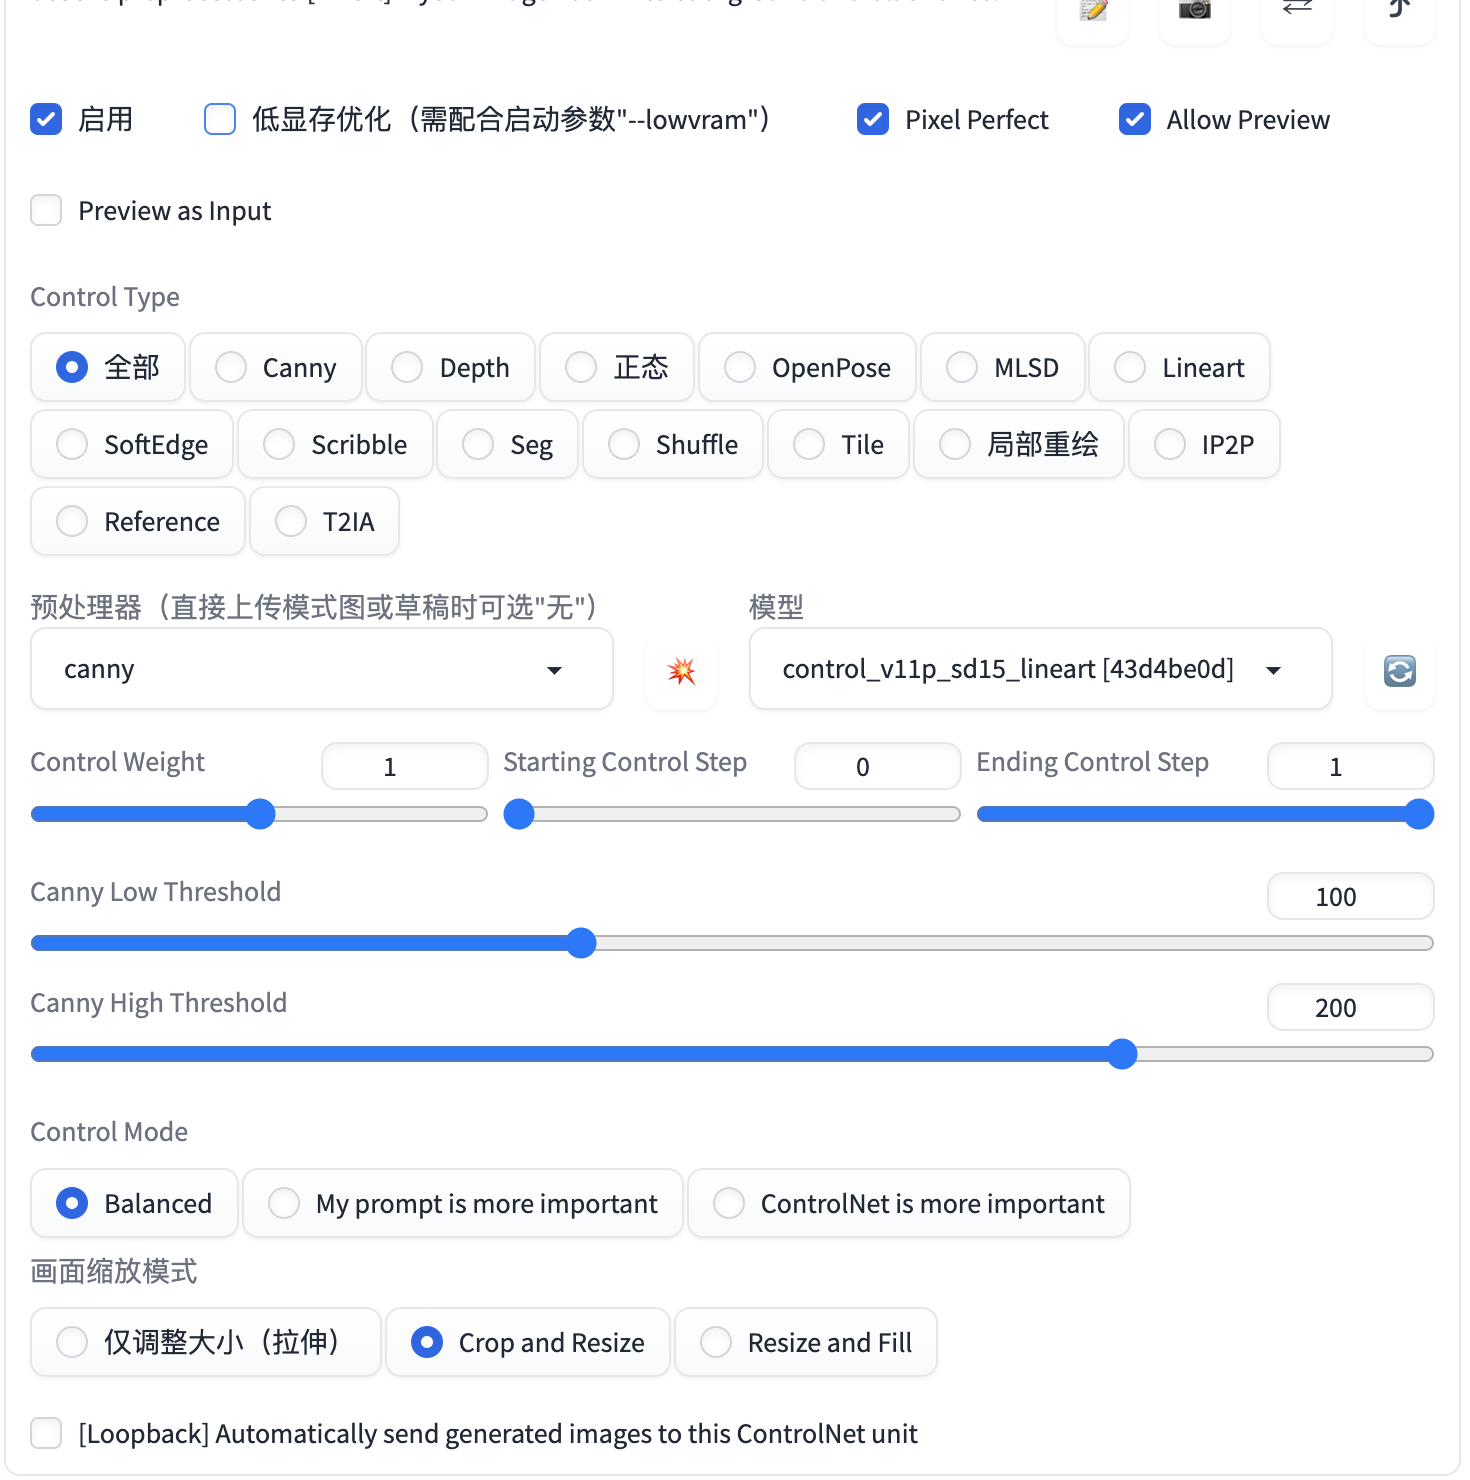
Task: Uncheck the Pixel Perfect option
Action: [x=873, y=120]
